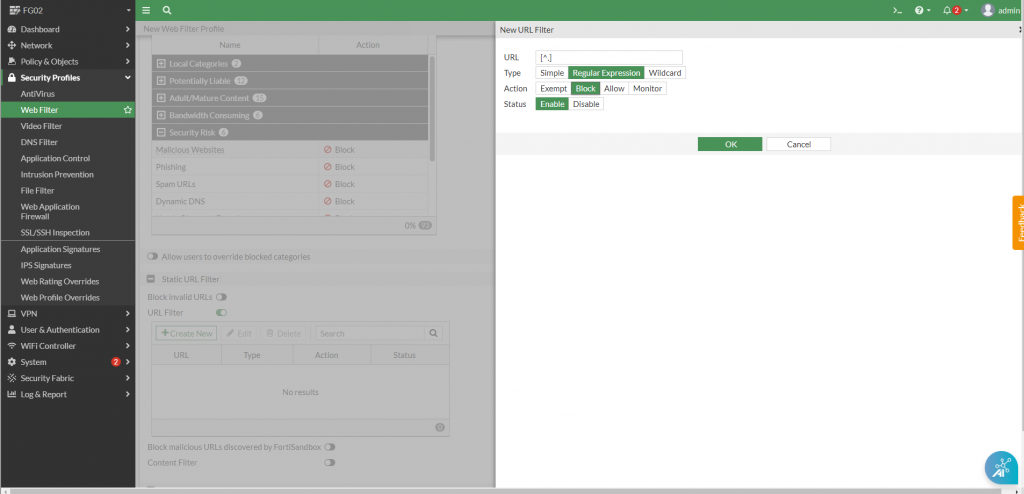Click the search magnifier icon in top bar
The height and width of the screenshot is (494, 1024).
click(x=167, y=10)
